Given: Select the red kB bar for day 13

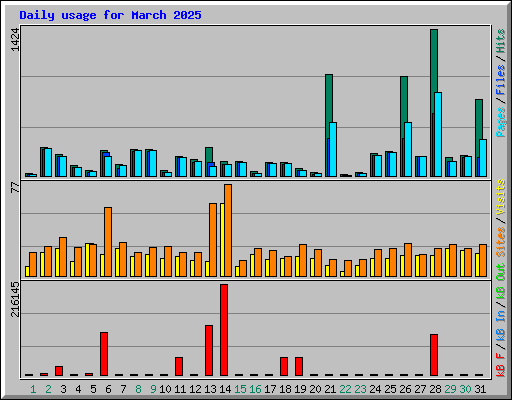Looking at the screenshot, I should click(x=209, y=350).
